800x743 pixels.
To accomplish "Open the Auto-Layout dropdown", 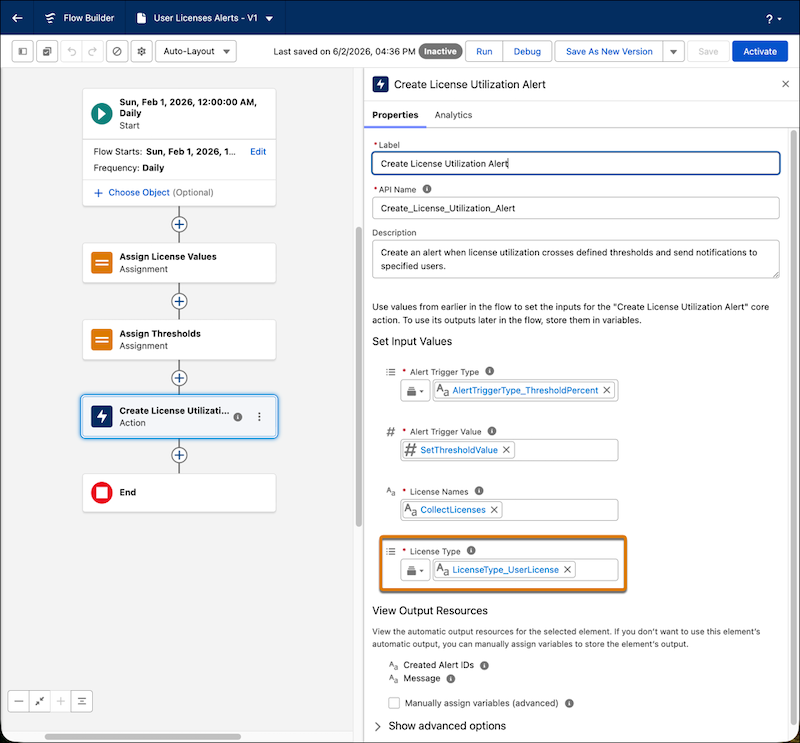I will [196, 52].
